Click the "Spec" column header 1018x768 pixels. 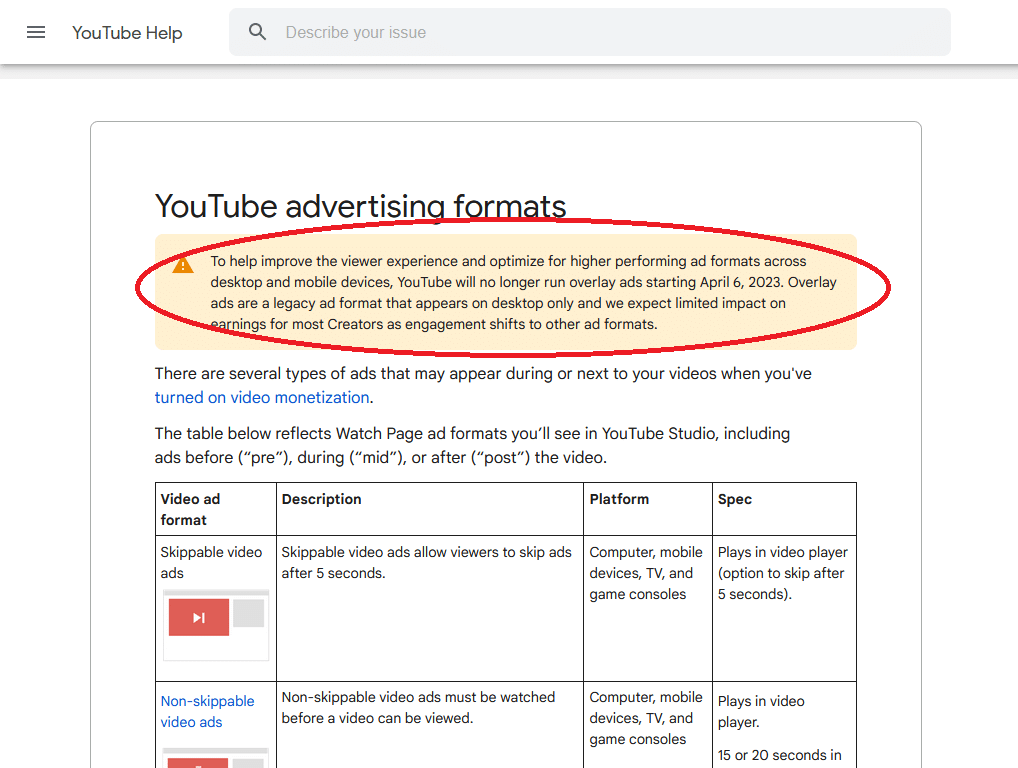click(x=735, y=499)
